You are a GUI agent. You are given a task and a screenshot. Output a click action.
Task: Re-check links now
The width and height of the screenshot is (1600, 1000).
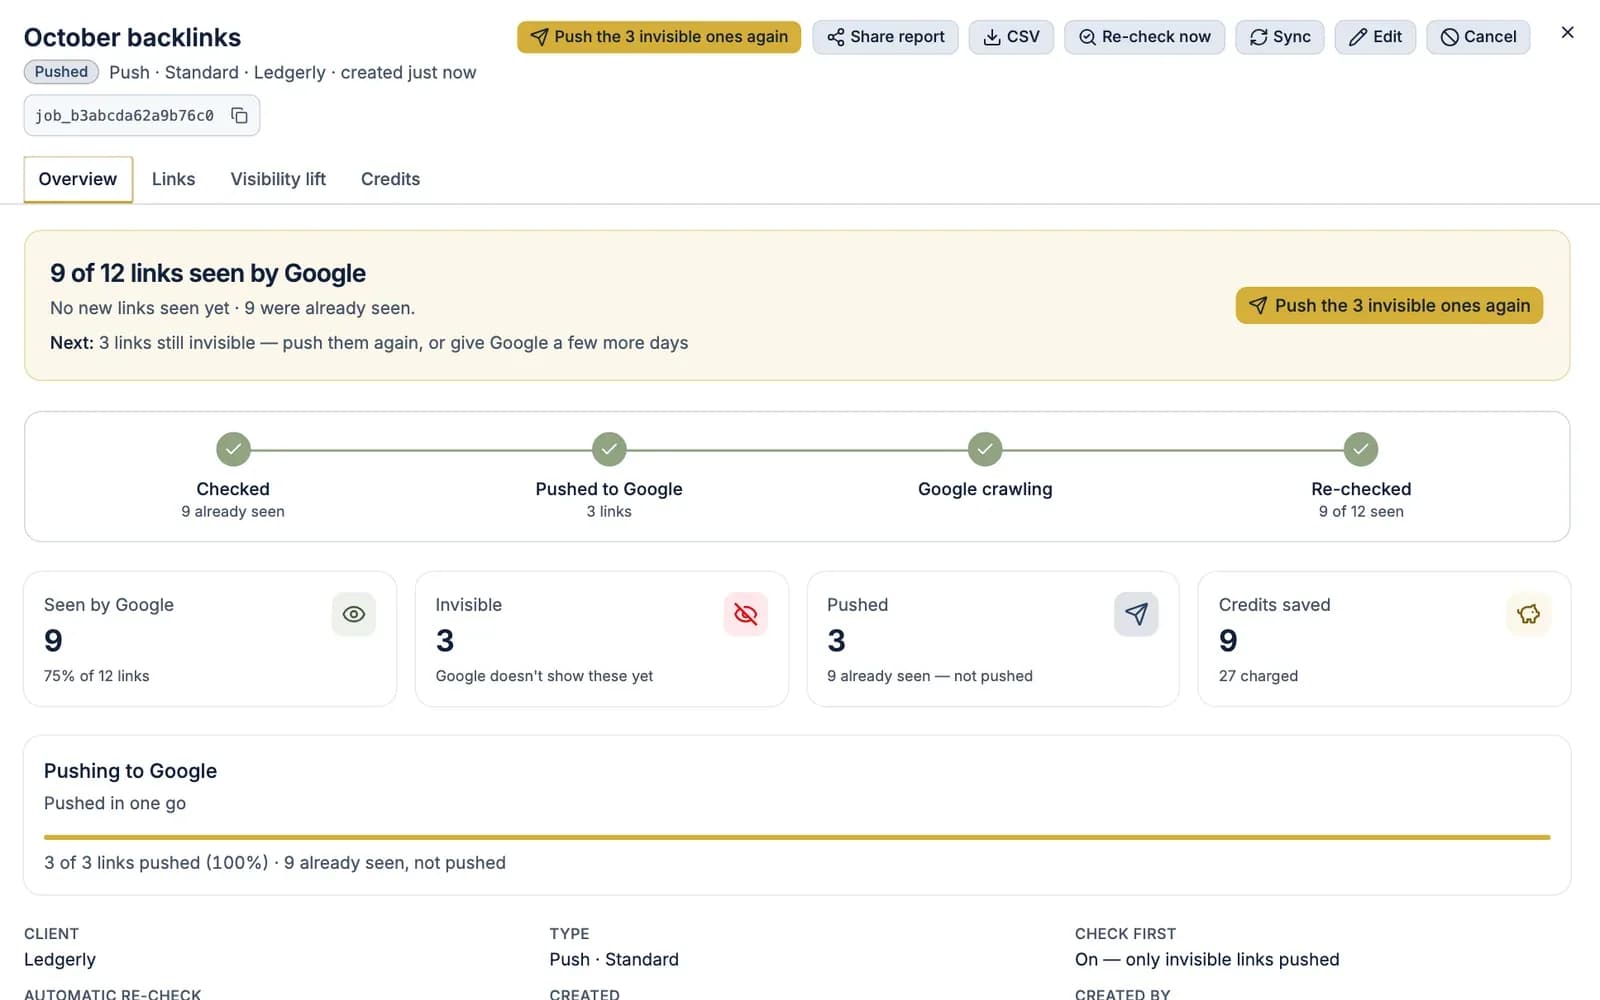(x=1144, y=37)
